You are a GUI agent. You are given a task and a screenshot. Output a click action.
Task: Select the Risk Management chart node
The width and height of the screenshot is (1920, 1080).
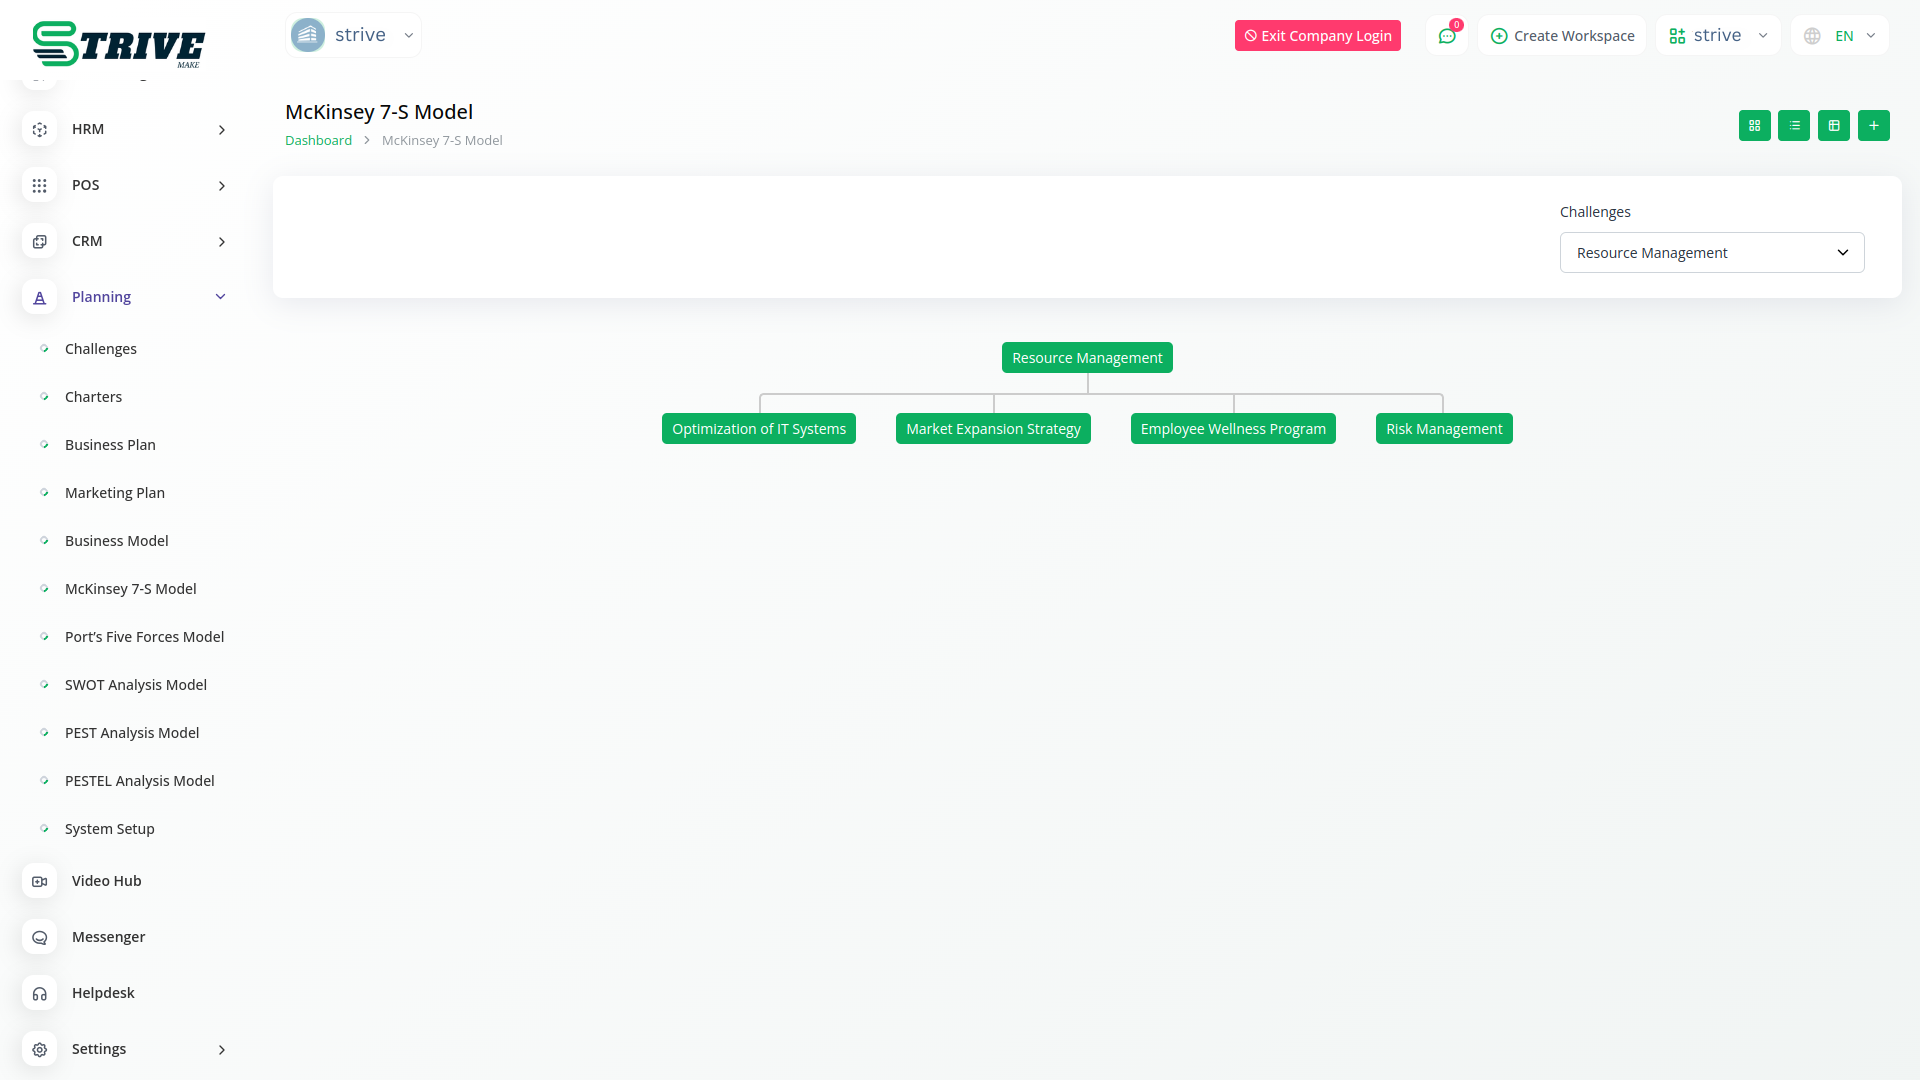[x=1443, y=429]
